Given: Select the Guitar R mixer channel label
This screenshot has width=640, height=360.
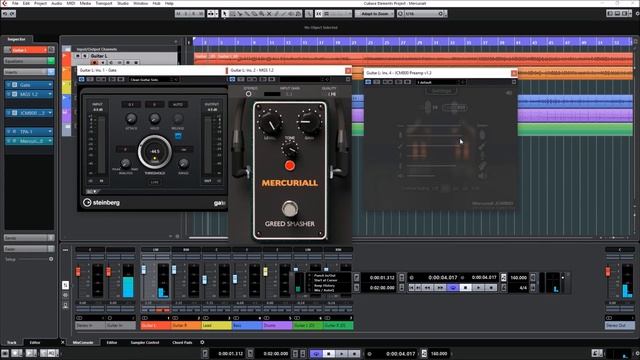Looking at the screenshot, I should coord(186,326).
